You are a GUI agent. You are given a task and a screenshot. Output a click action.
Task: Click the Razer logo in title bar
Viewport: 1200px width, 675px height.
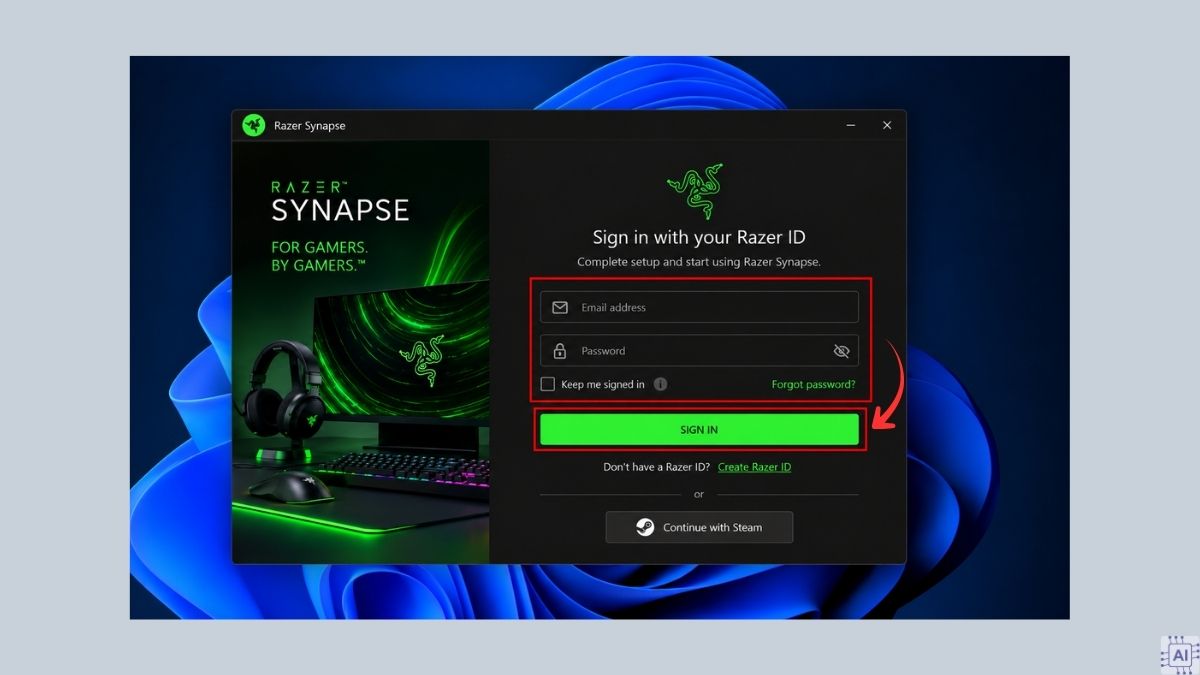[x=254, y=125]
